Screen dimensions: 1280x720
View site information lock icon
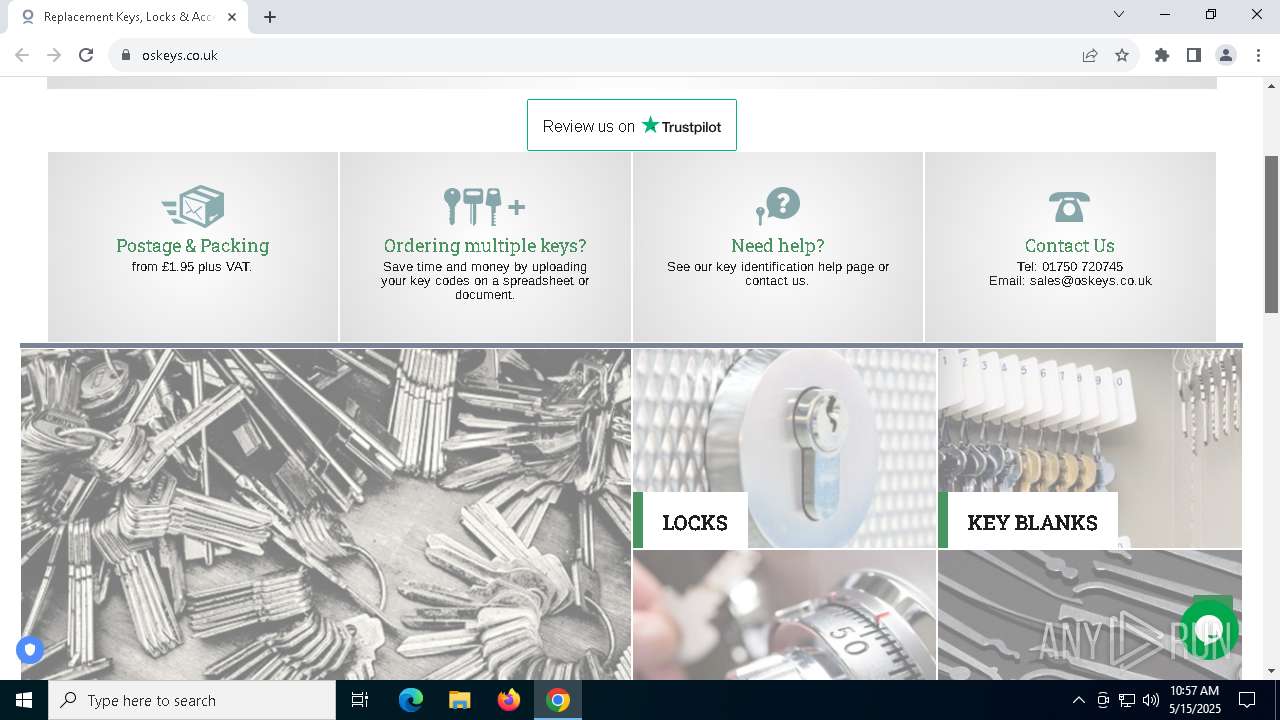click(x=126, y=55)
